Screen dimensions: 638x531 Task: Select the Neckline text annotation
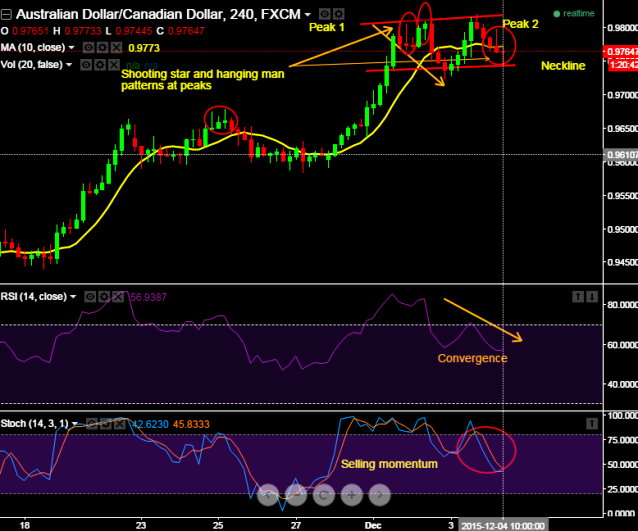click(x=563, y=66)
